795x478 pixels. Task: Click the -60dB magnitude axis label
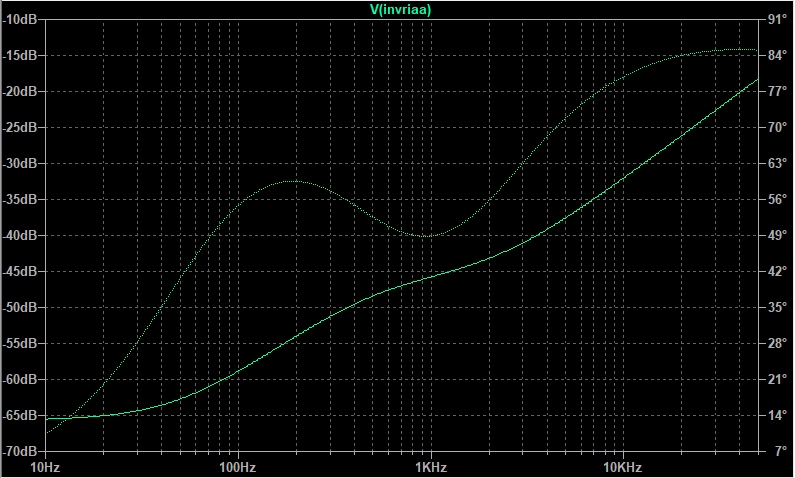click(x=20, y=379)
